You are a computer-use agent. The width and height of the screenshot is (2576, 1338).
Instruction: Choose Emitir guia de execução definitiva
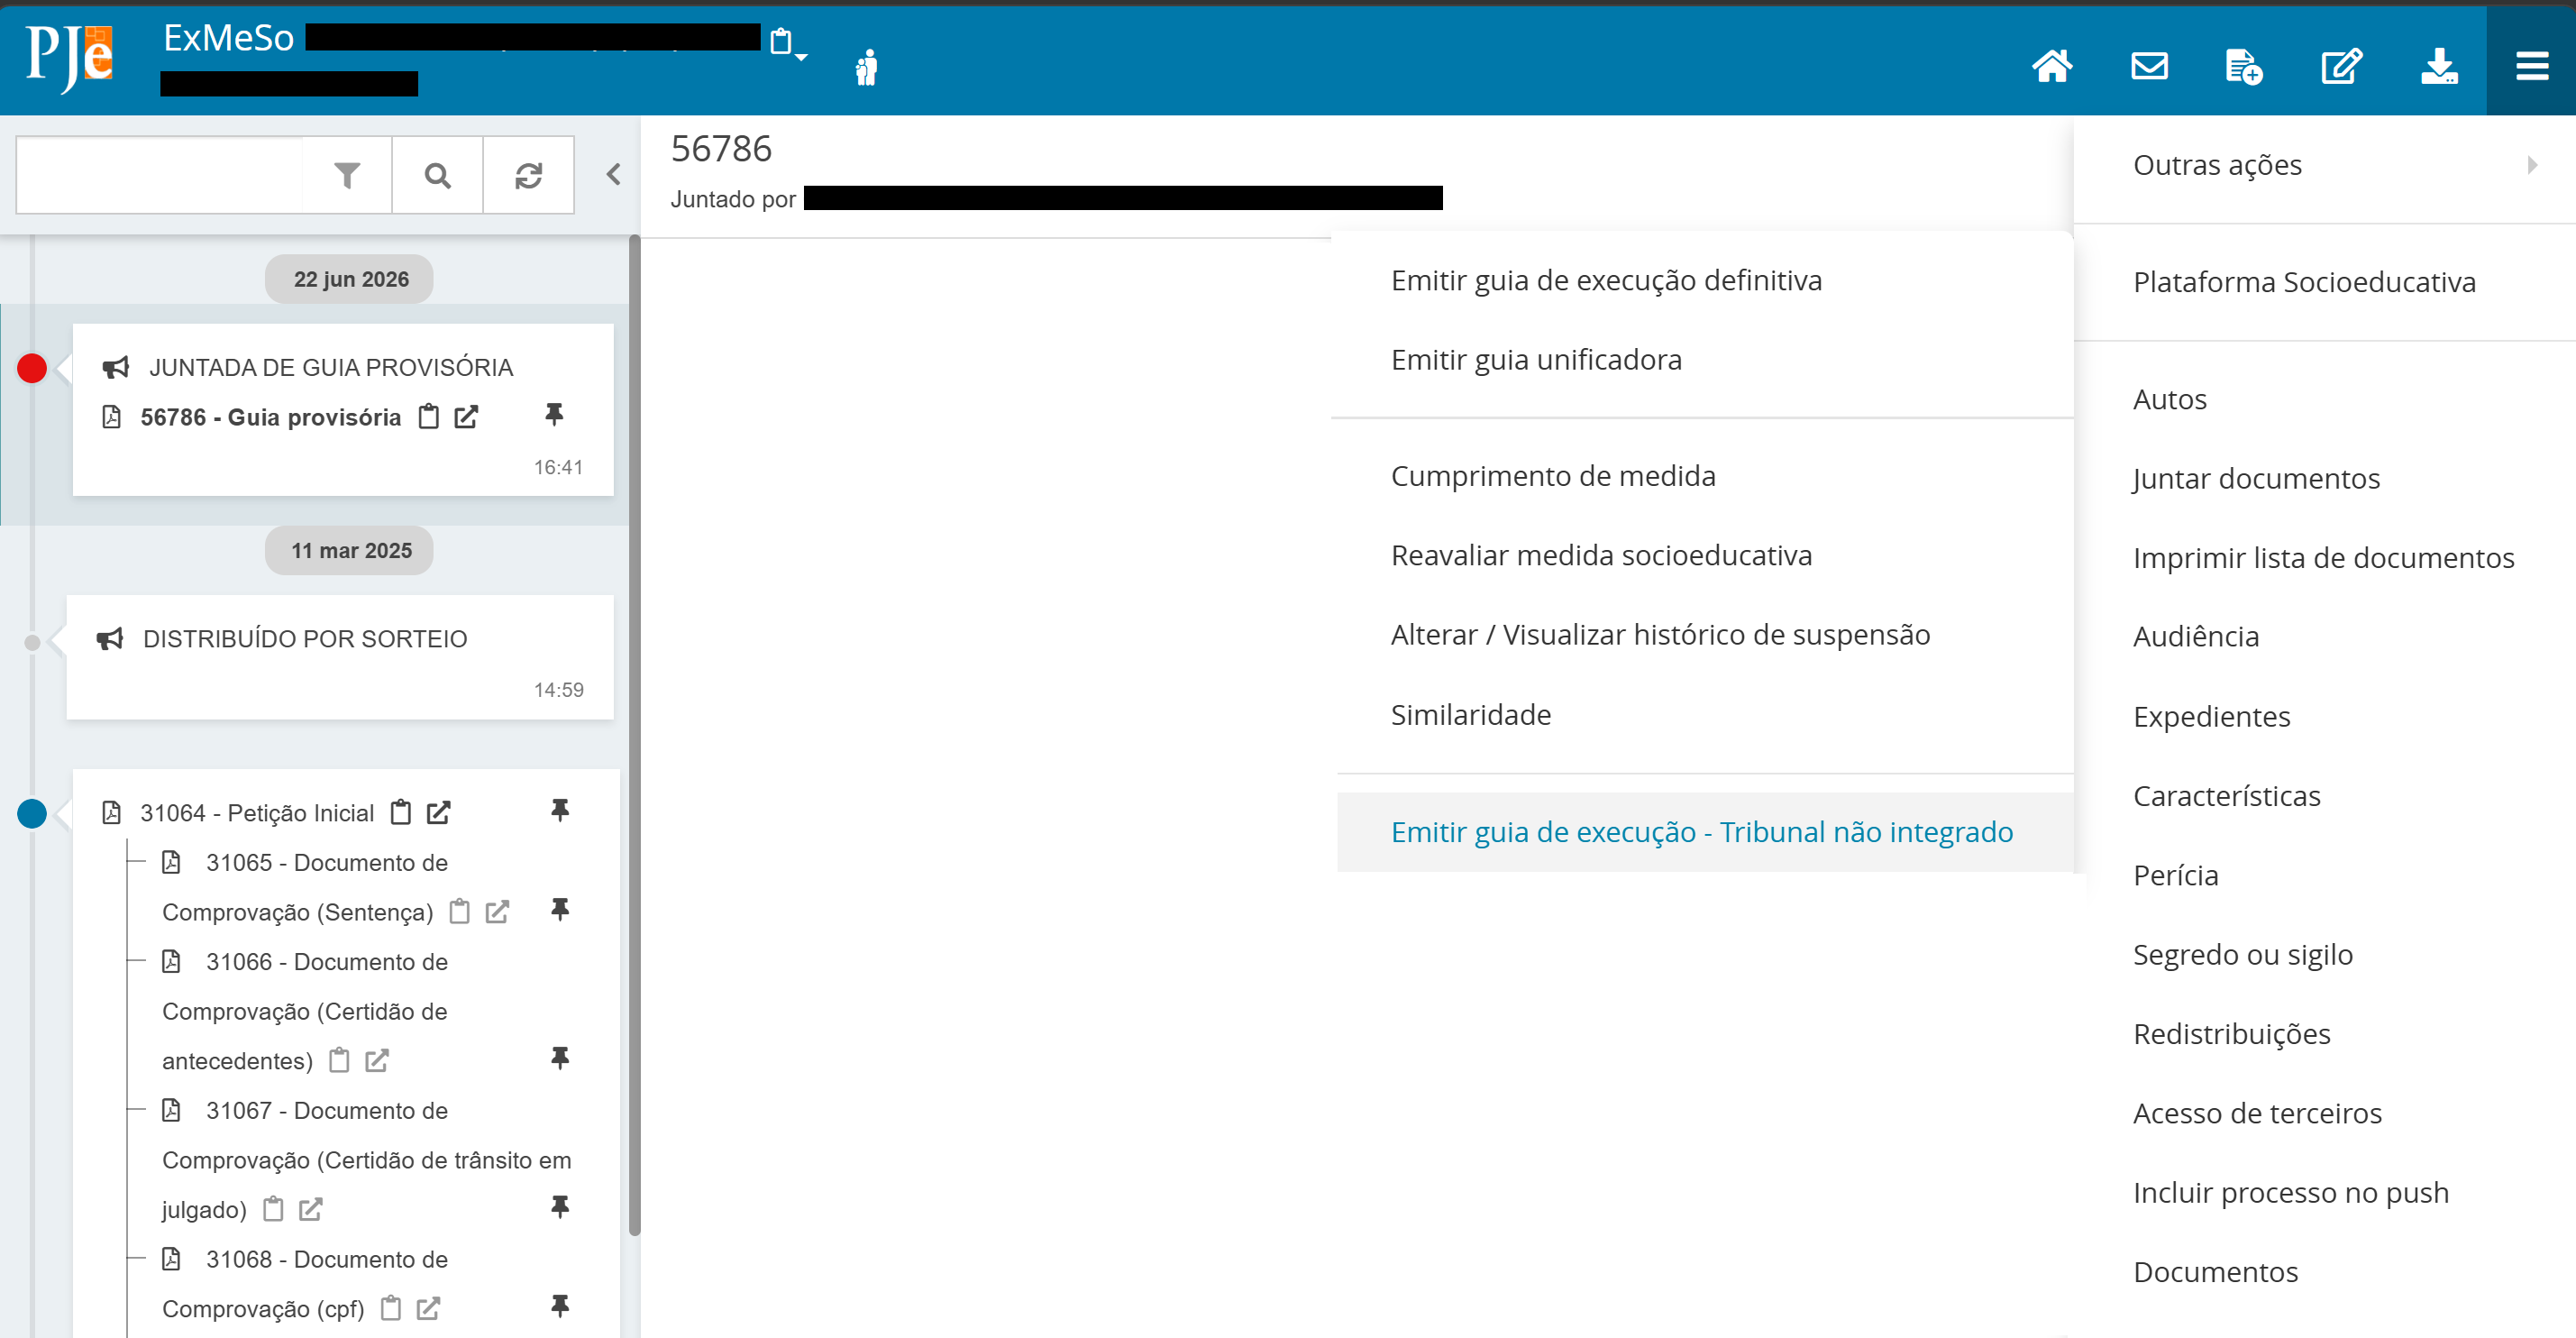coord(1606,281)
